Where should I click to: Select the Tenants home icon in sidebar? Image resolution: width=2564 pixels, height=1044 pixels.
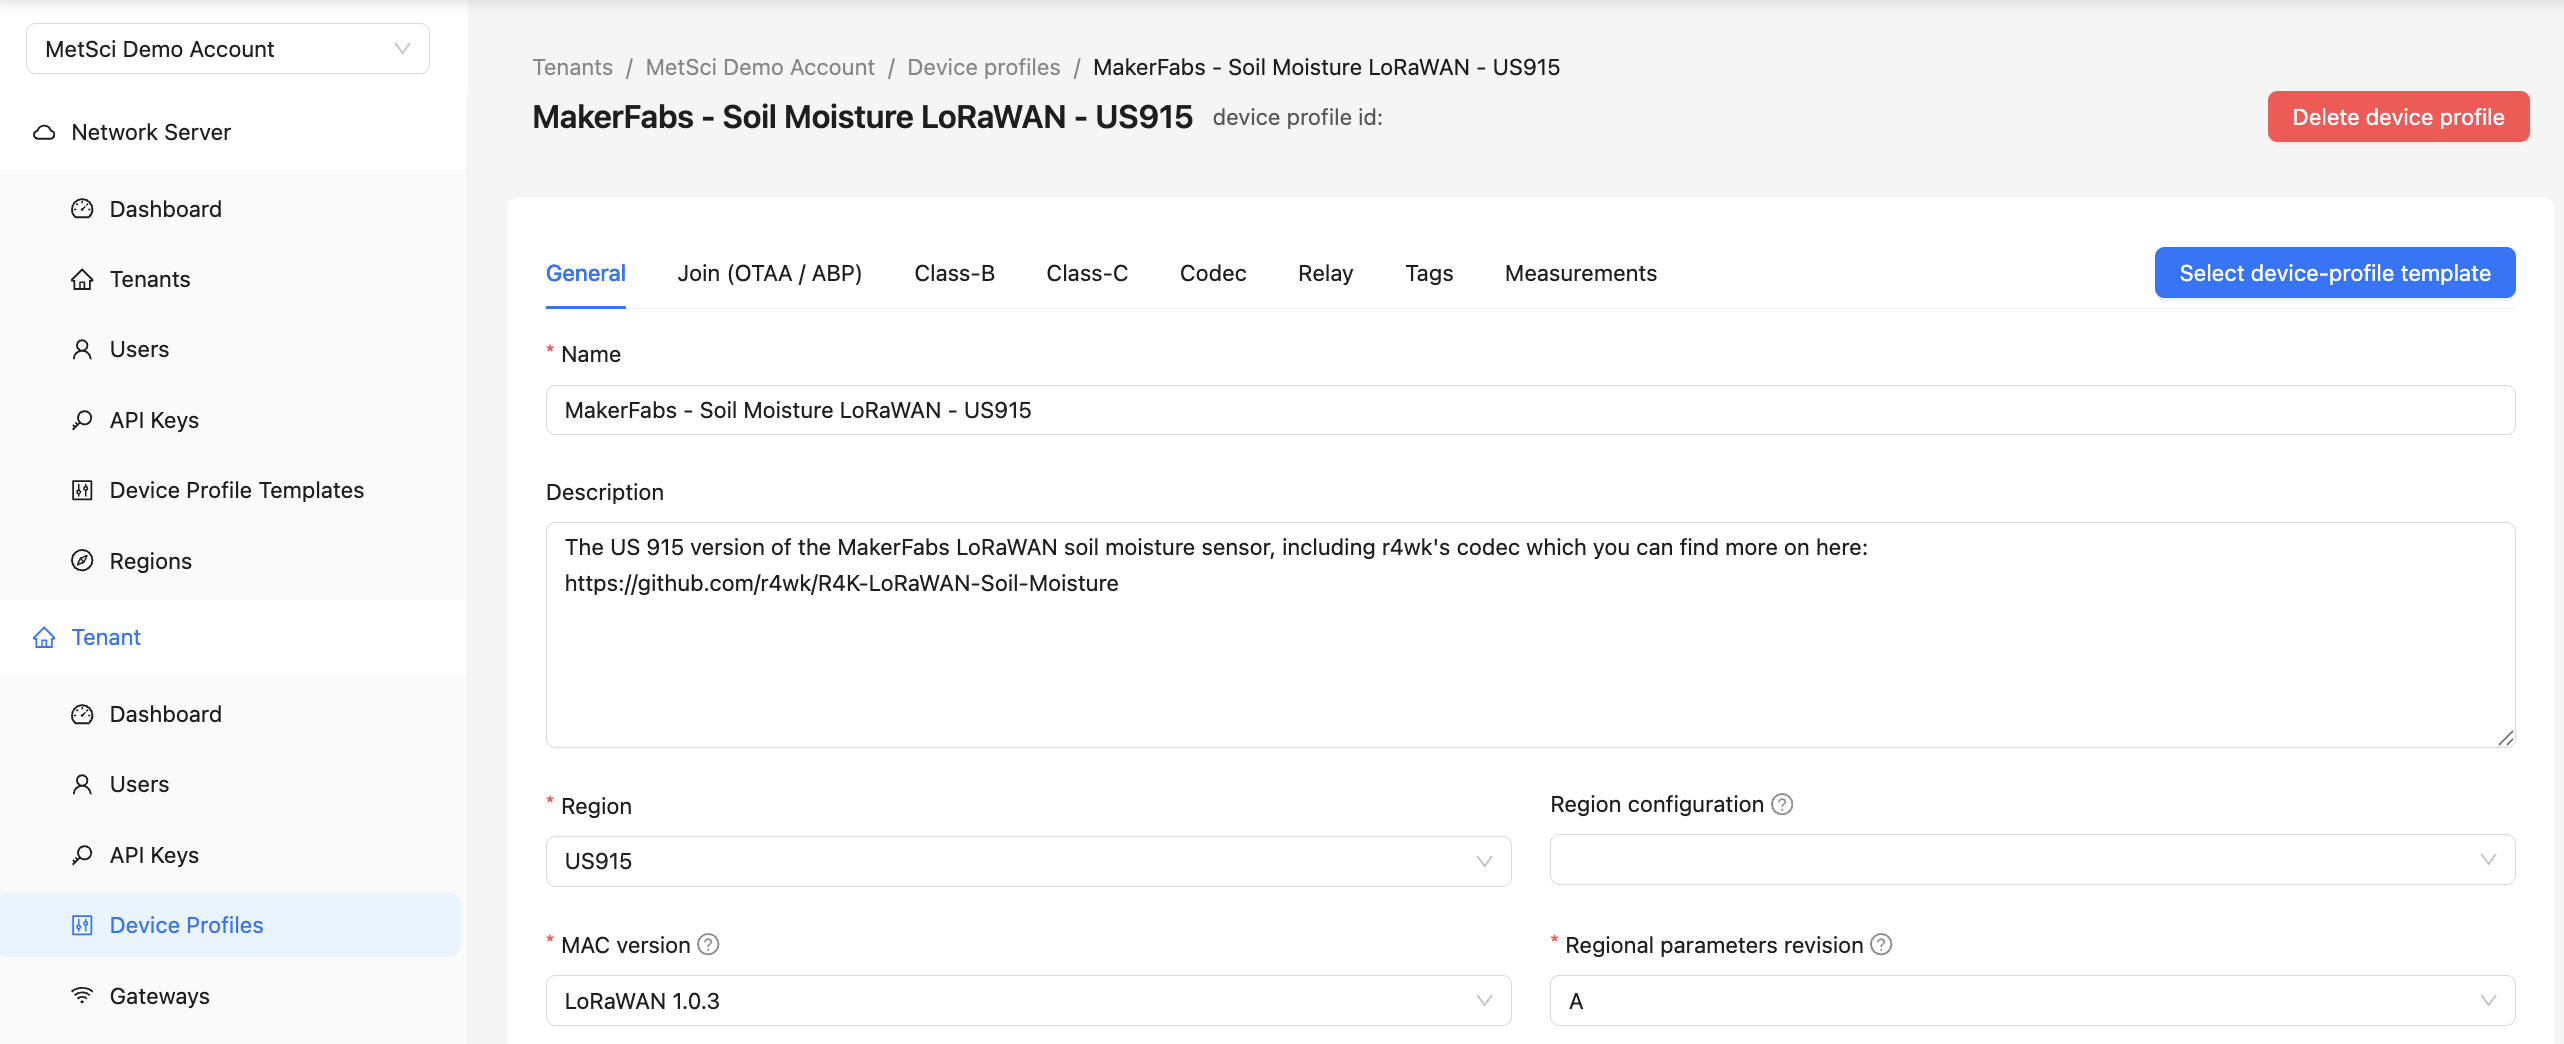84,279
